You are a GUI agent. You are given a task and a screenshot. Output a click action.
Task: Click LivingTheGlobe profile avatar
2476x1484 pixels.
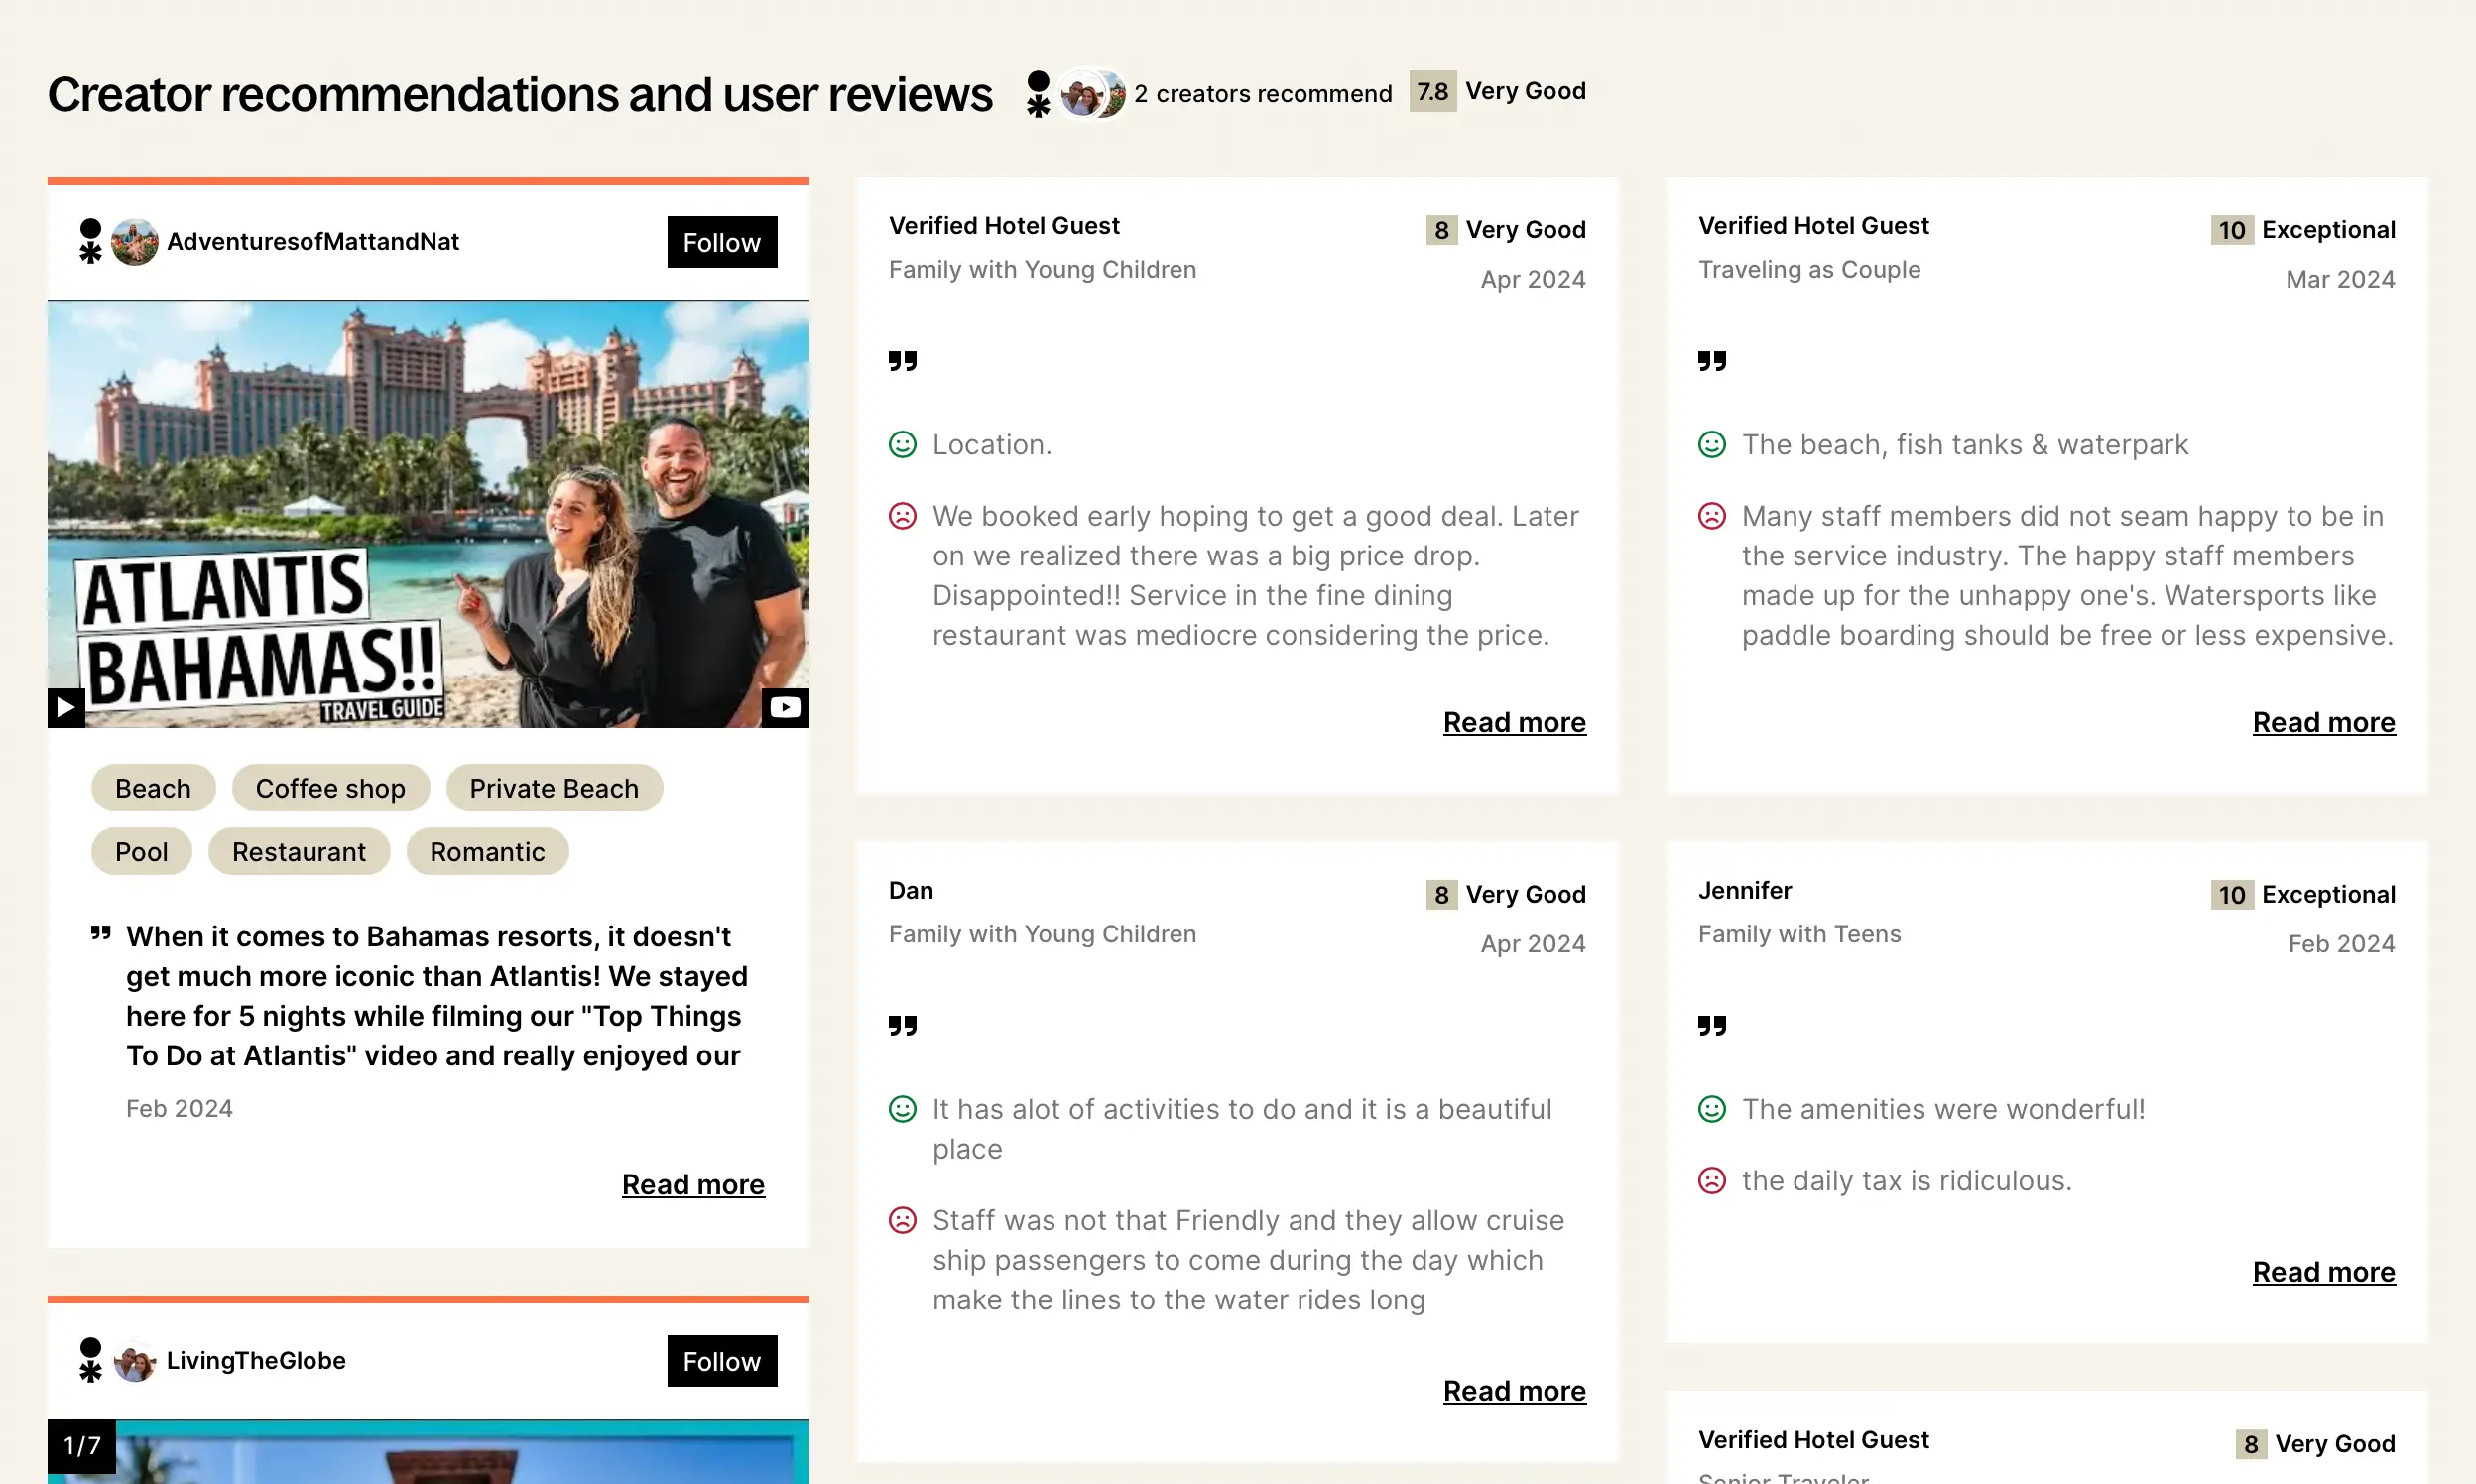click(x=135, y=1361)
